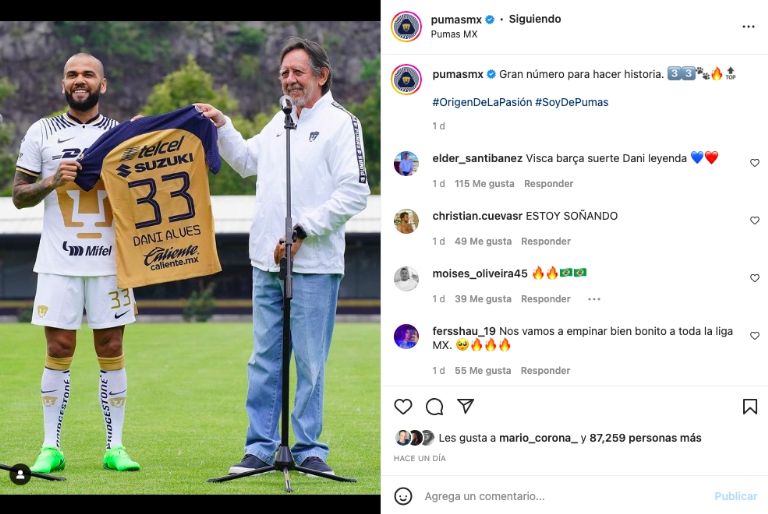Open the #OrigenDeLaPasión hashtag
Viewport: 768px width, 514px height.
[482, 102]
